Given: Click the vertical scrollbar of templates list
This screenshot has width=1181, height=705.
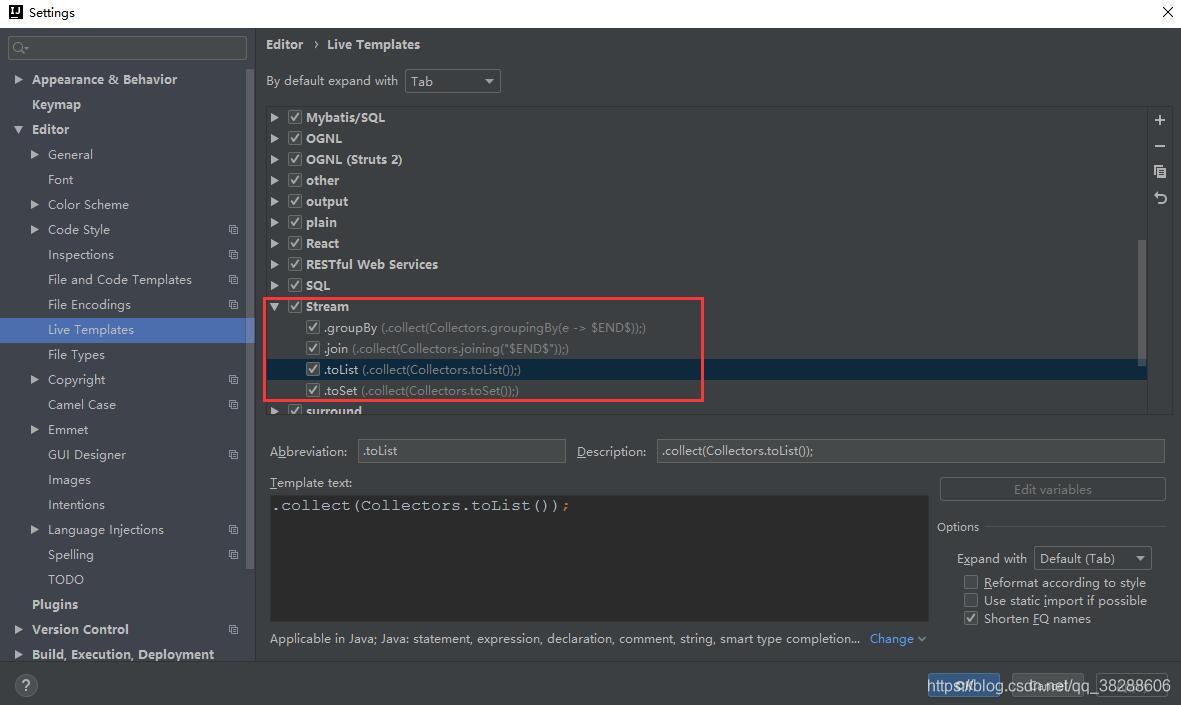Looking at the screenshot, I should tap(1142, 303).
